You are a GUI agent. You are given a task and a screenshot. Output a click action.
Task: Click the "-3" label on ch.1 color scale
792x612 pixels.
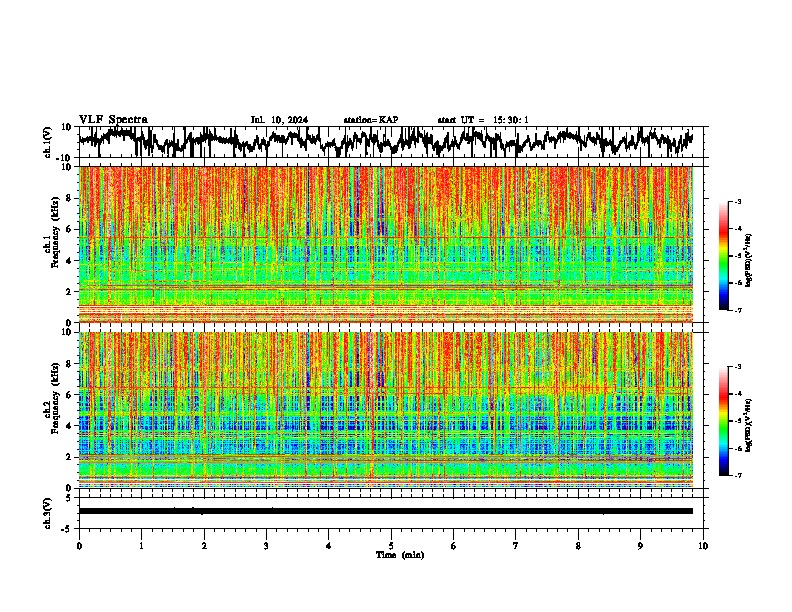point(738,202)
